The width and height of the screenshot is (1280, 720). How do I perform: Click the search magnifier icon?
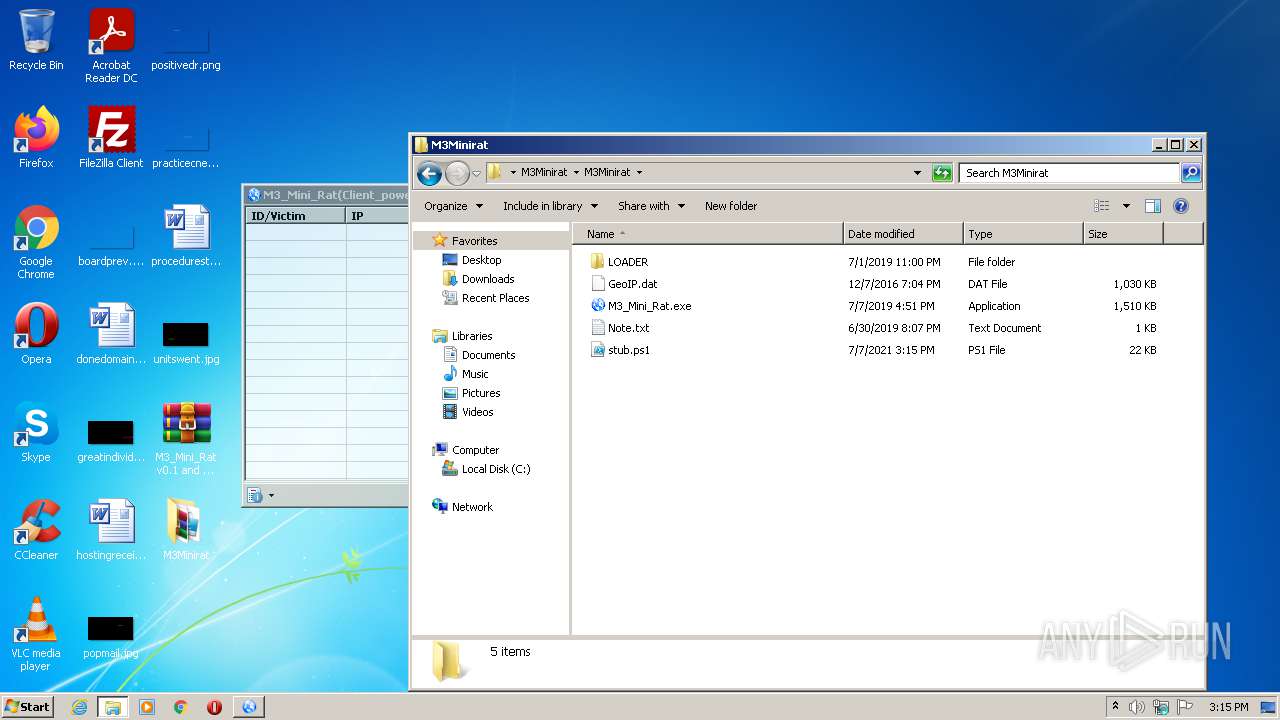[1190, 173]
